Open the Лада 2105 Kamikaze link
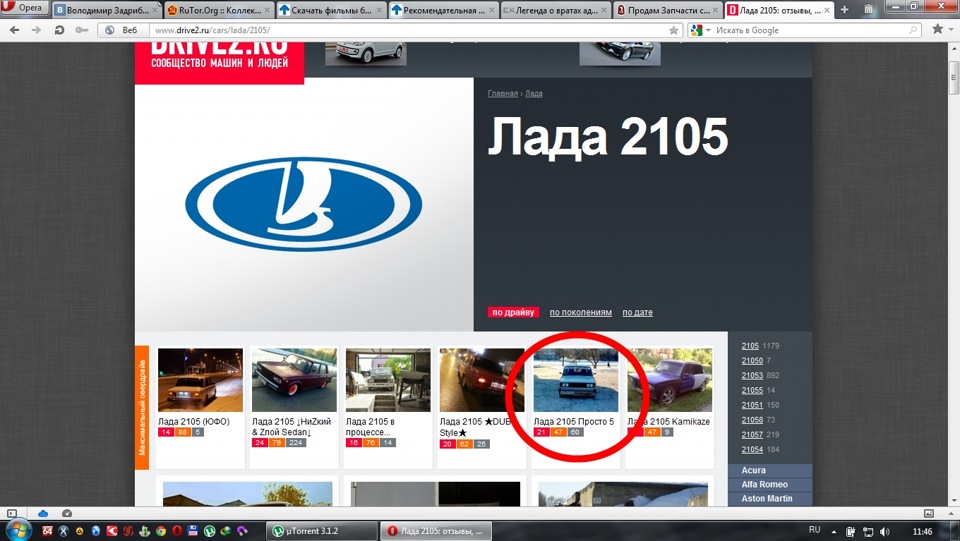The height and width of the screenshot is (541, 960). (669, 422)
